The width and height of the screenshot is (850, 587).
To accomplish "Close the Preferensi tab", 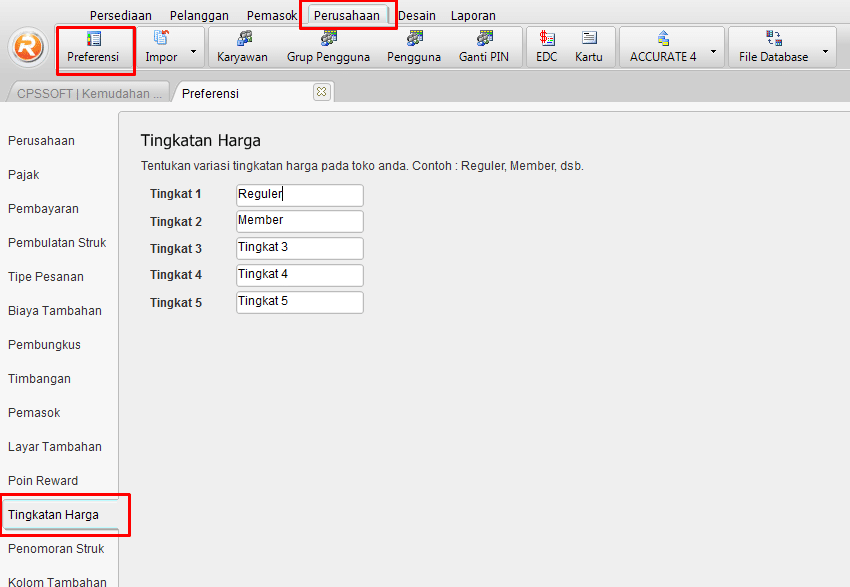I will (321, 92).
